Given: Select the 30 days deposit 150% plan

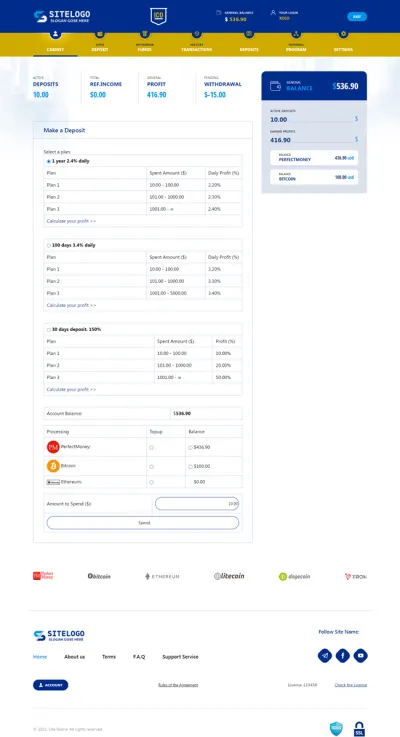Looking at the screenshot, I should pyautogui.click(x=49, y=329).
